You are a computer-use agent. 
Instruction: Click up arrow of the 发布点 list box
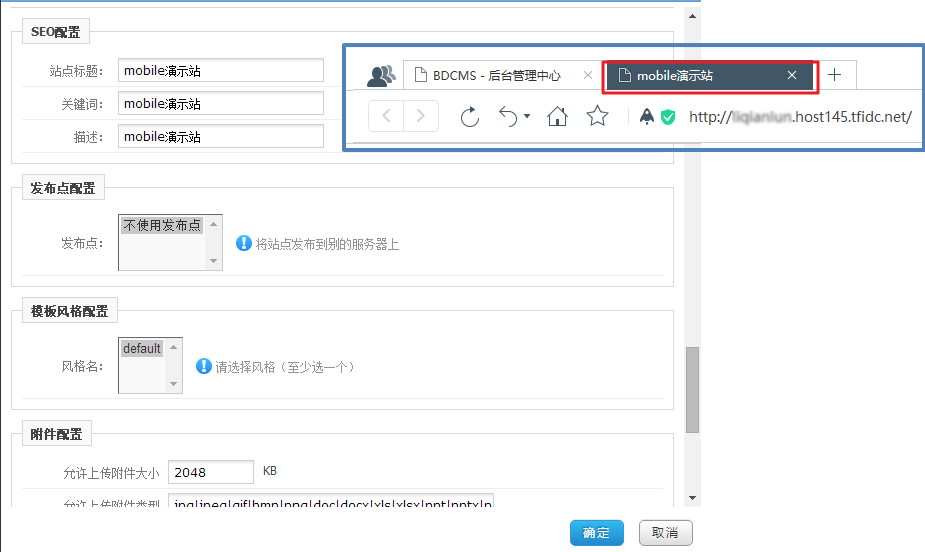(214, 224)
